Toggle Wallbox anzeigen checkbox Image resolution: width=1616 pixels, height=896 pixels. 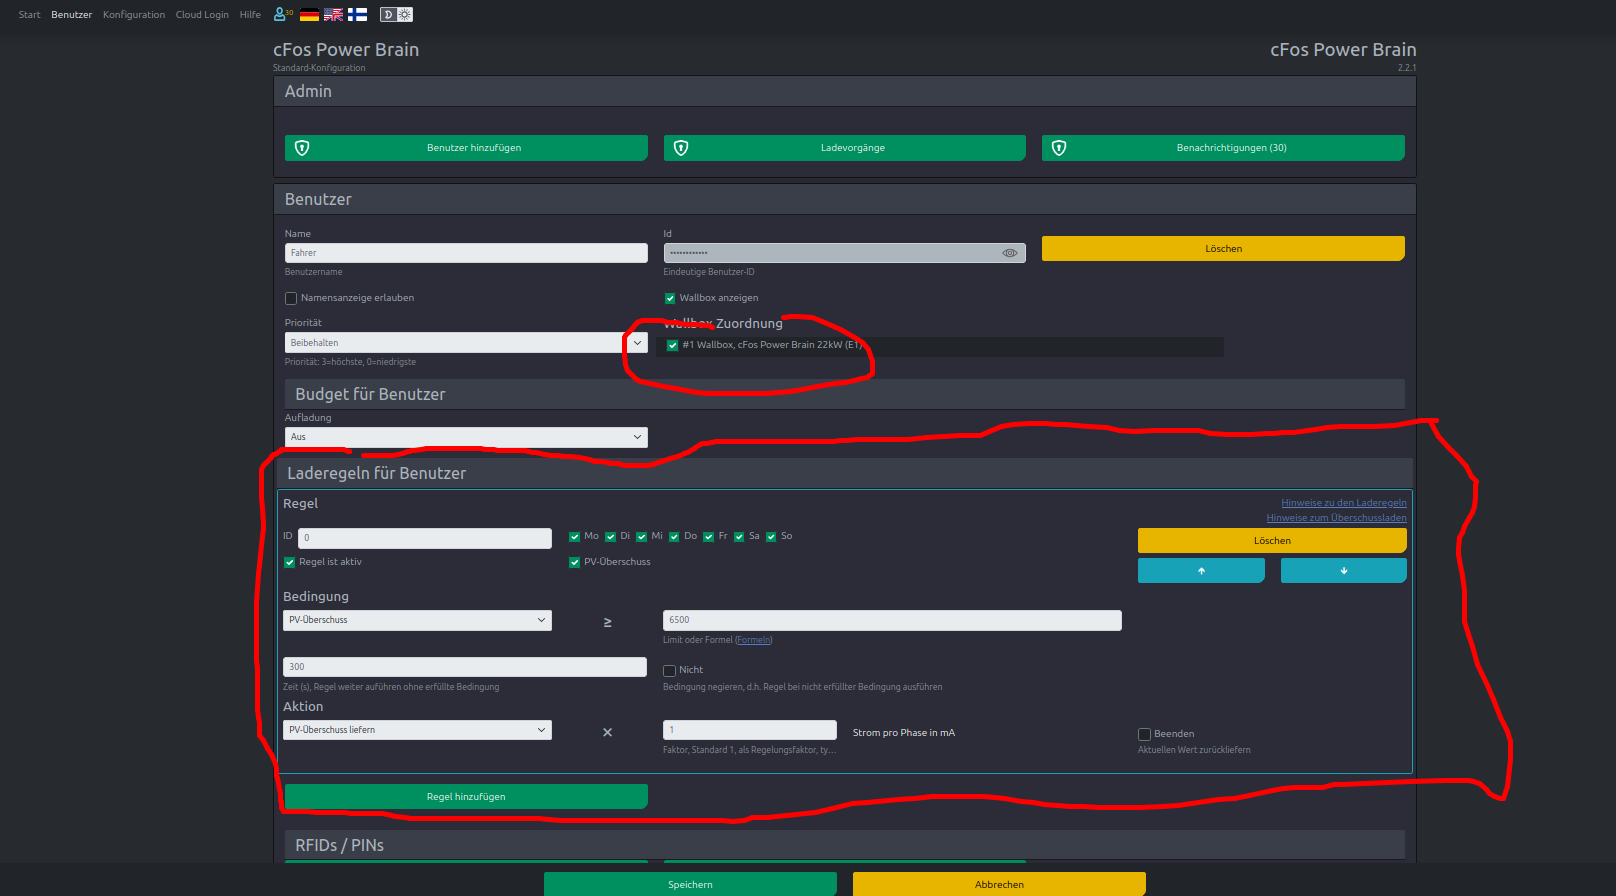click(x=670, y=298)
